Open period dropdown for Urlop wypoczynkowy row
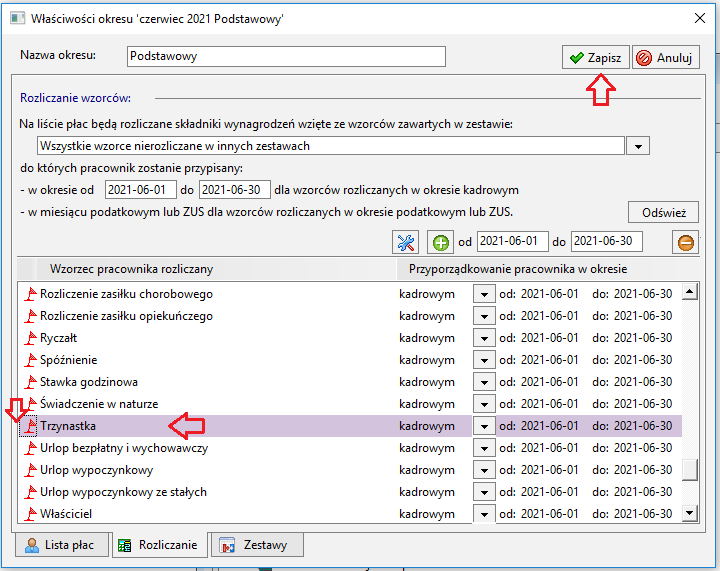 click(484, 470)
